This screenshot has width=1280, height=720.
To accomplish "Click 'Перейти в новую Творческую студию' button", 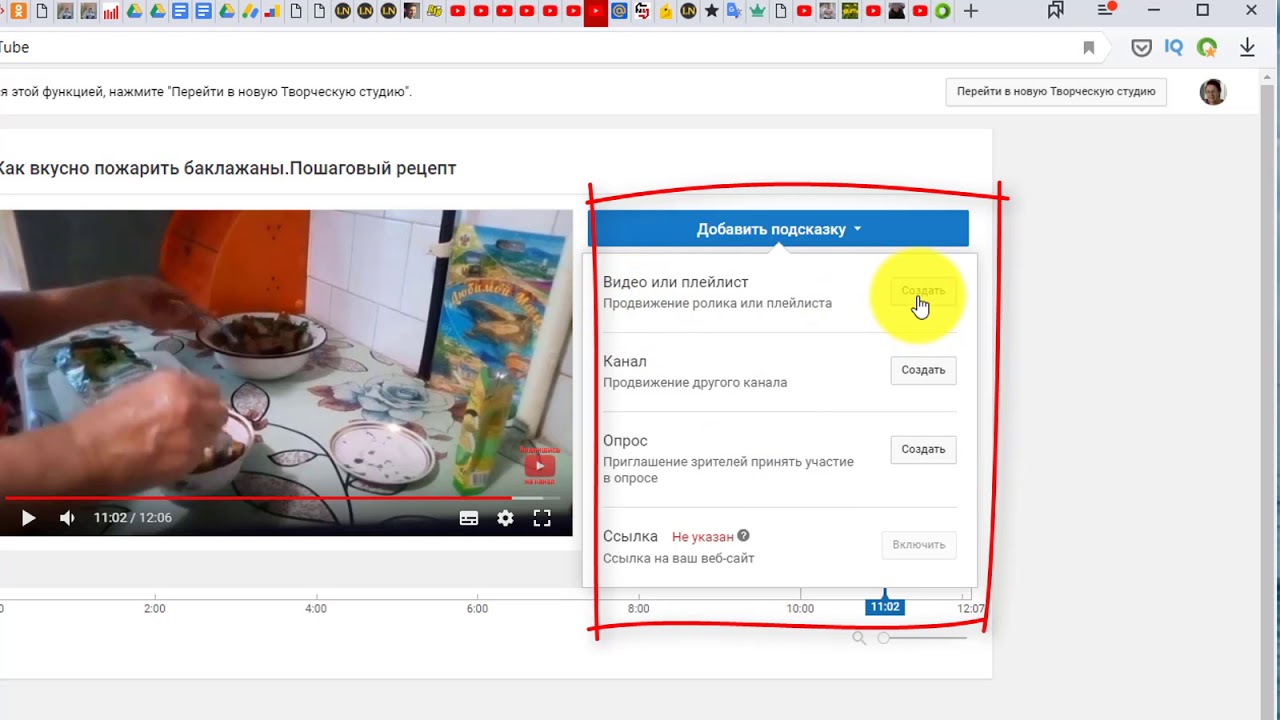I will pos(1056,91).
